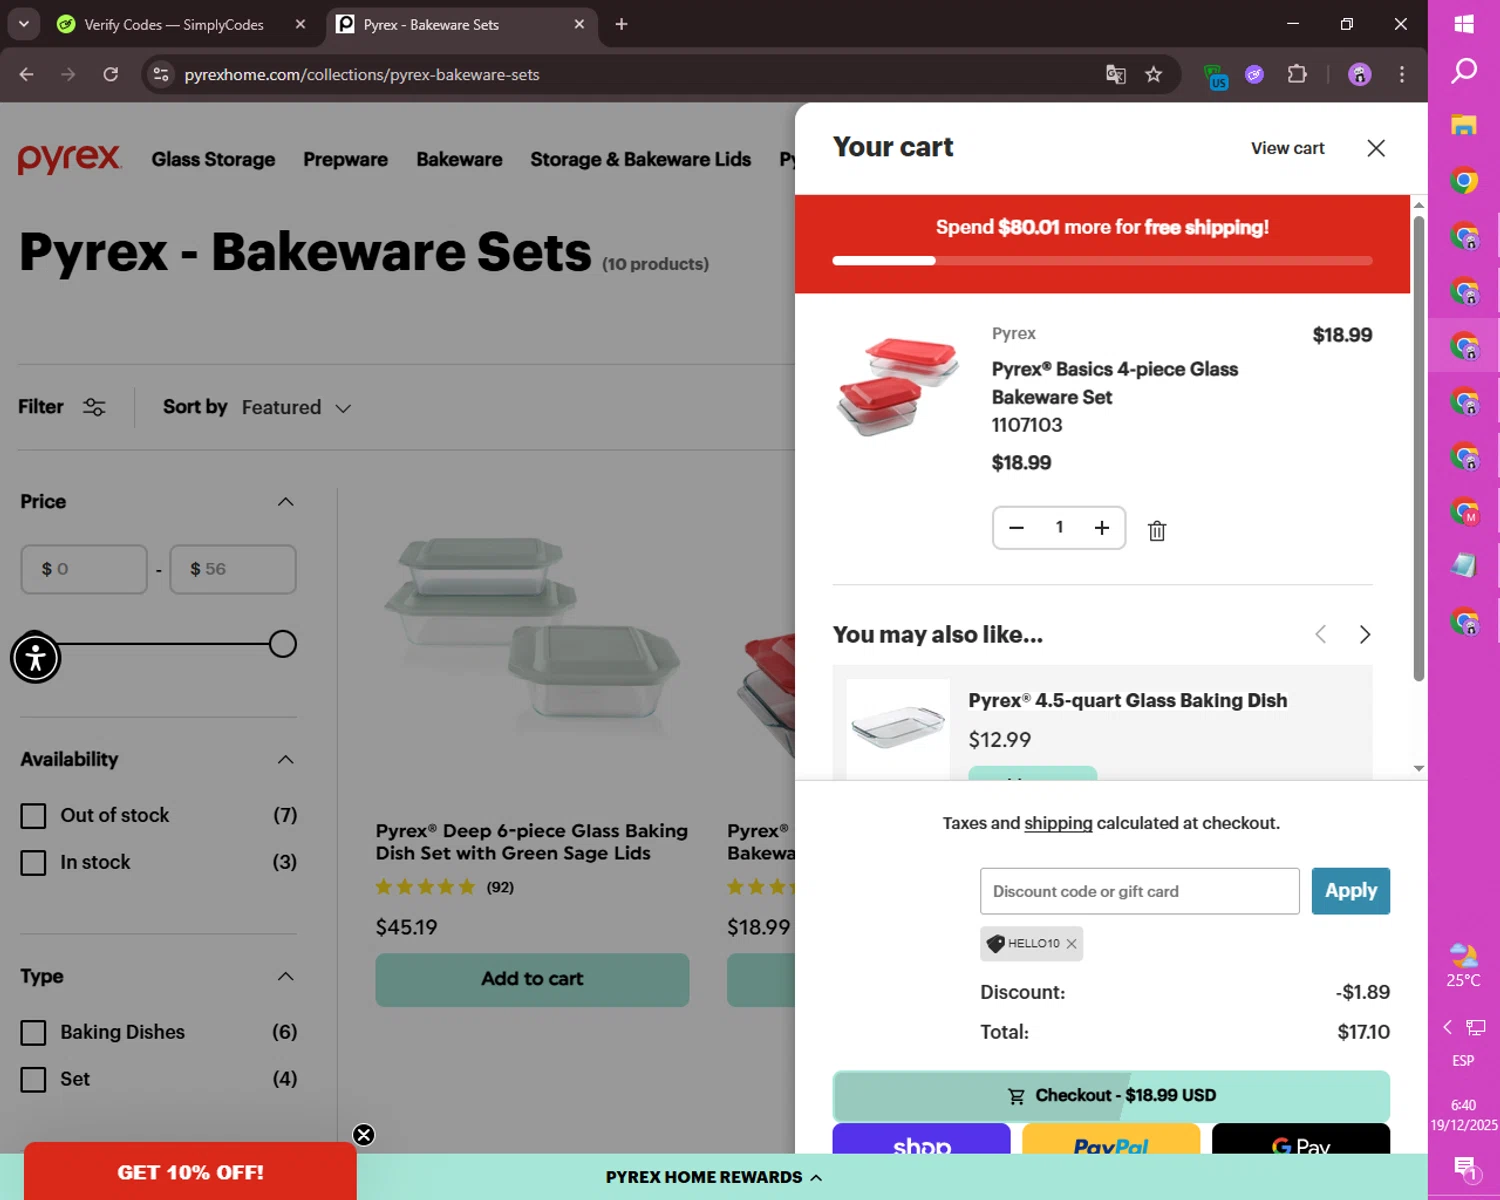
Task: Collapse the Price filter section
Action: [x=285, y=502]
